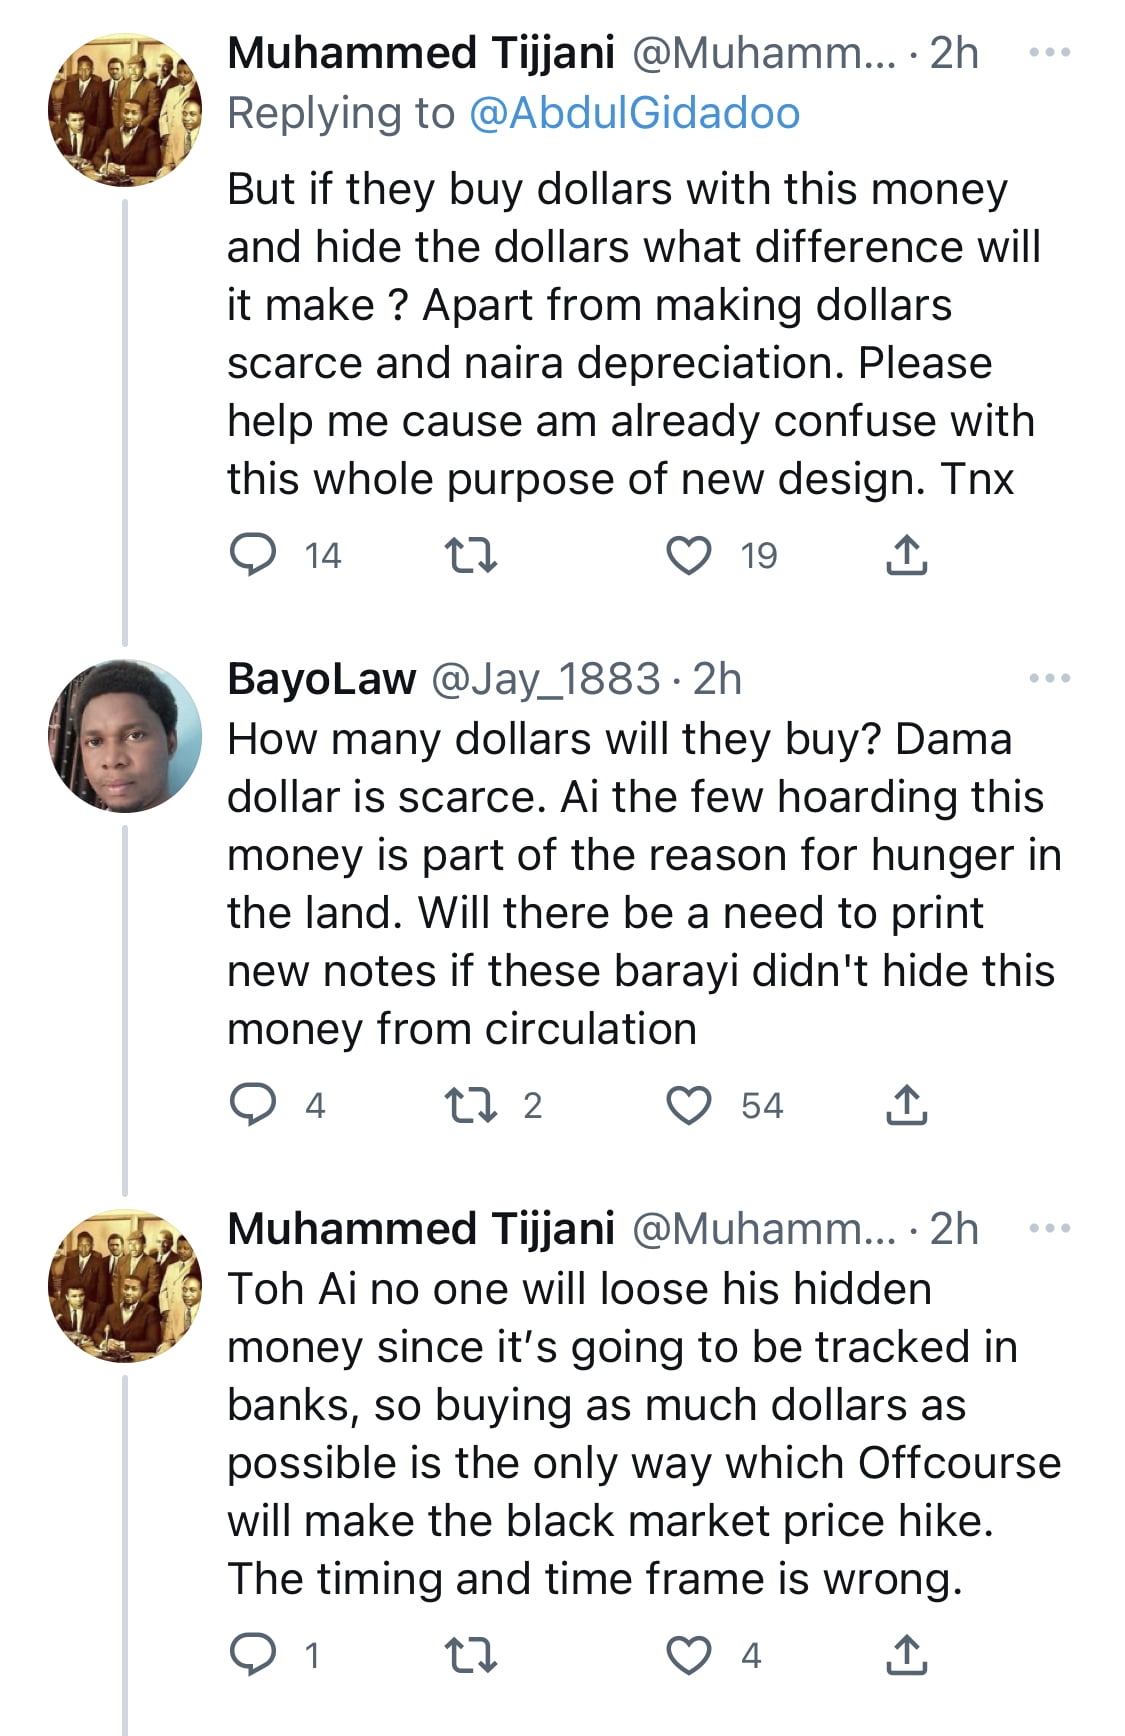Visit the BayoLaw display name profile
The image size is (1125, 1736).
point(321,679)
